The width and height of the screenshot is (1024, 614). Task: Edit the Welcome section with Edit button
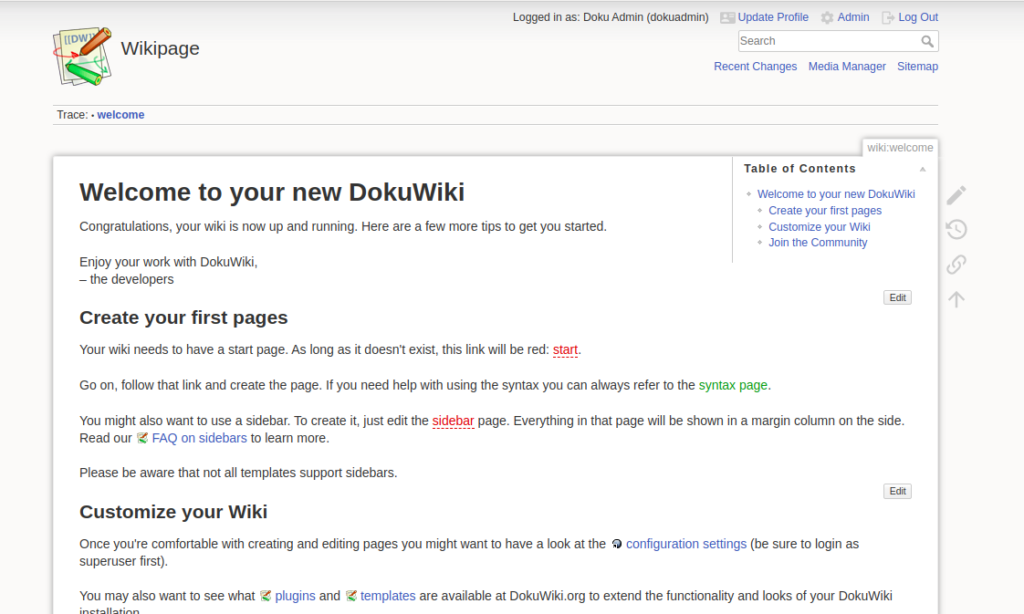tap(897, 298)
